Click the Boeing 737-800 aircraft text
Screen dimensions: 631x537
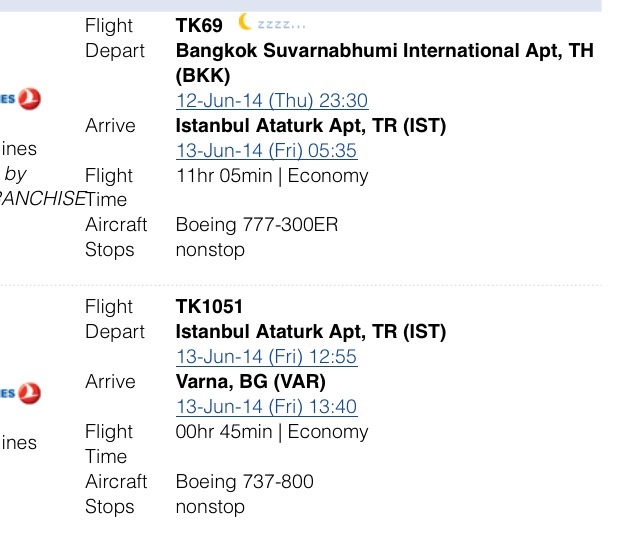click(x=244, y=482)
